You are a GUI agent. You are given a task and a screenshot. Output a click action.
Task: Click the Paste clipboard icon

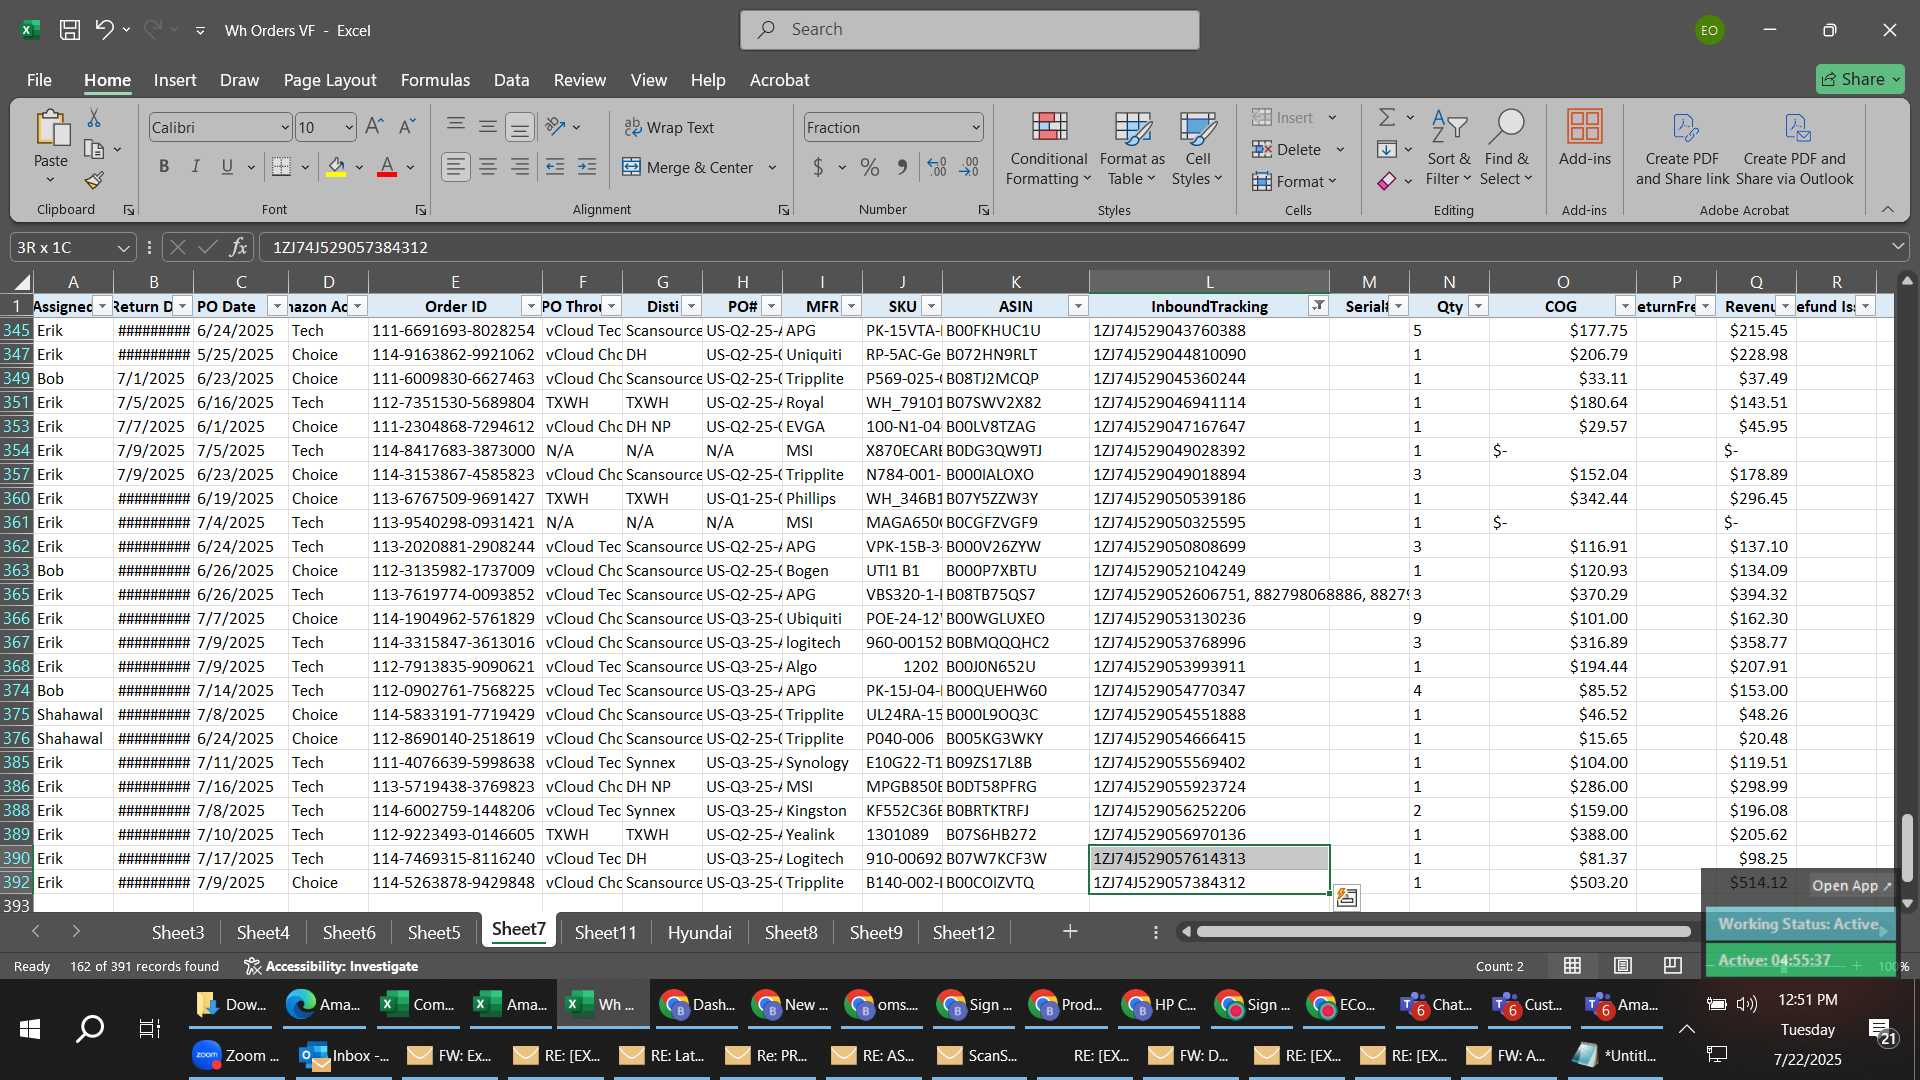click(51, 128)
